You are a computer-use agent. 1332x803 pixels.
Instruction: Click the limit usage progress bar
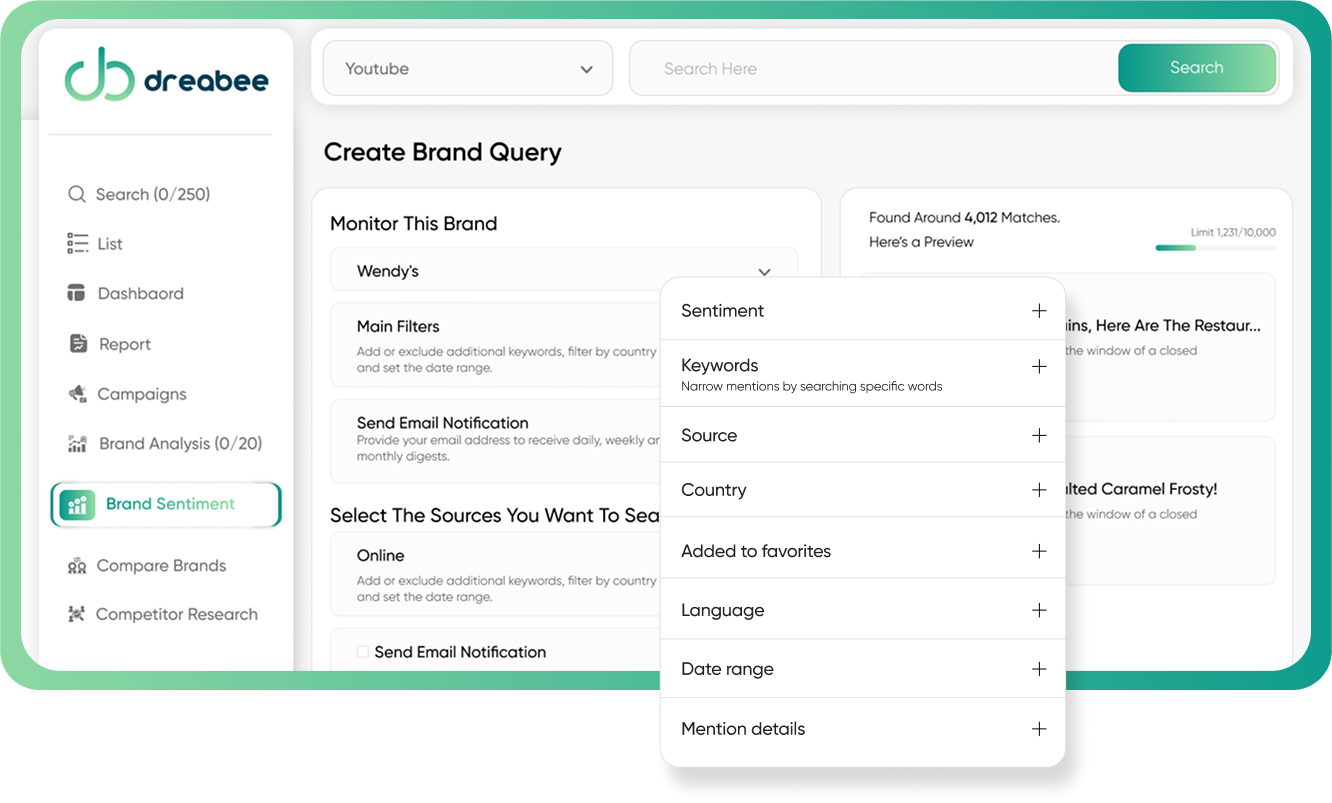coord(1215,247)
